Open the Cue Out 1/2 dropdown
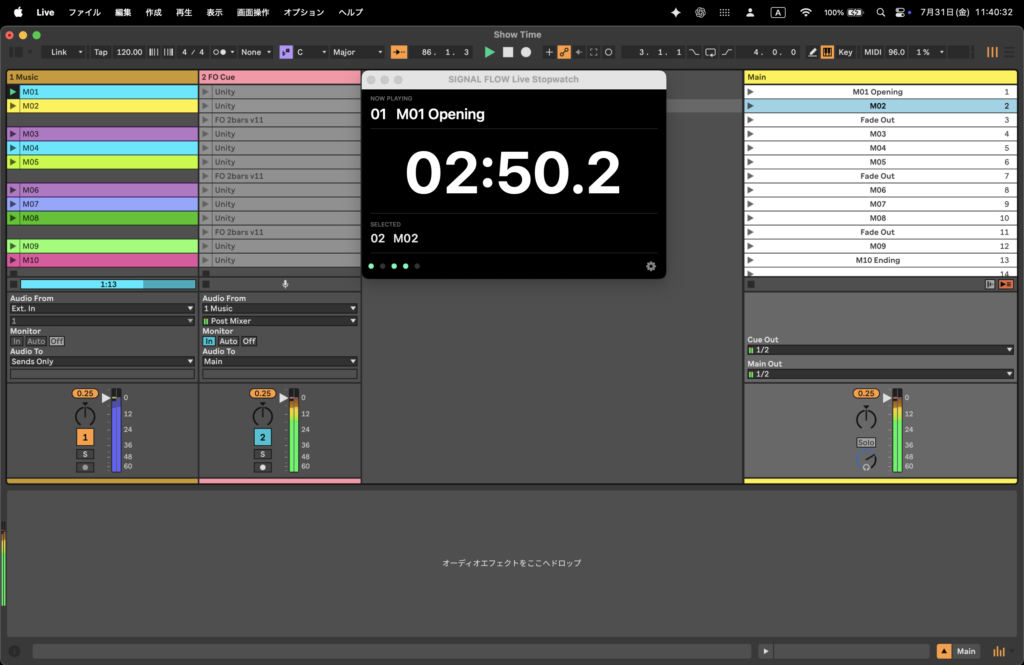The width and height of the screenshot is (1024, 665). pyautogui.click(x=880, y=350)
